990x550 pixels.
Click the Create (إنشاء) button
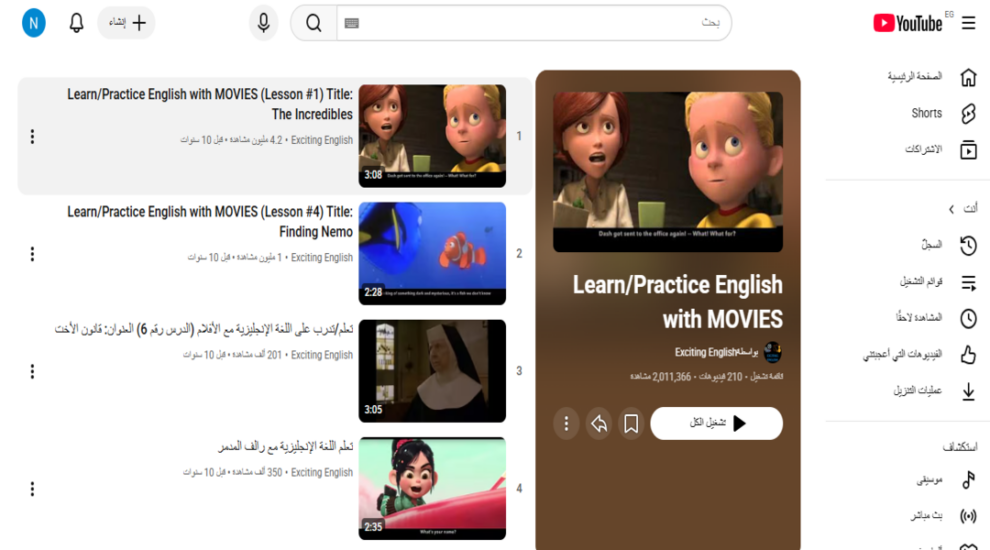(x=126, y=23)
